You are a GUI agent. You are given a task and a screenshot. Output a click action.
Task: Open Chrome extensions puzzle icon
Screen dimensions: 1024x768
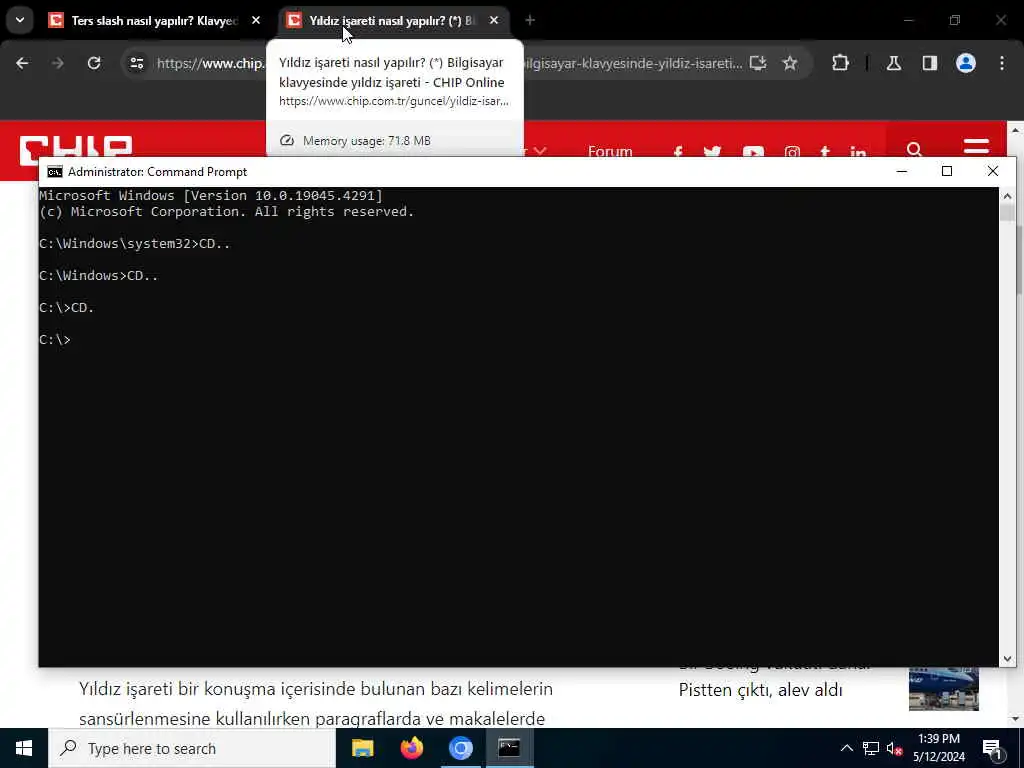[x=840, y=63]
